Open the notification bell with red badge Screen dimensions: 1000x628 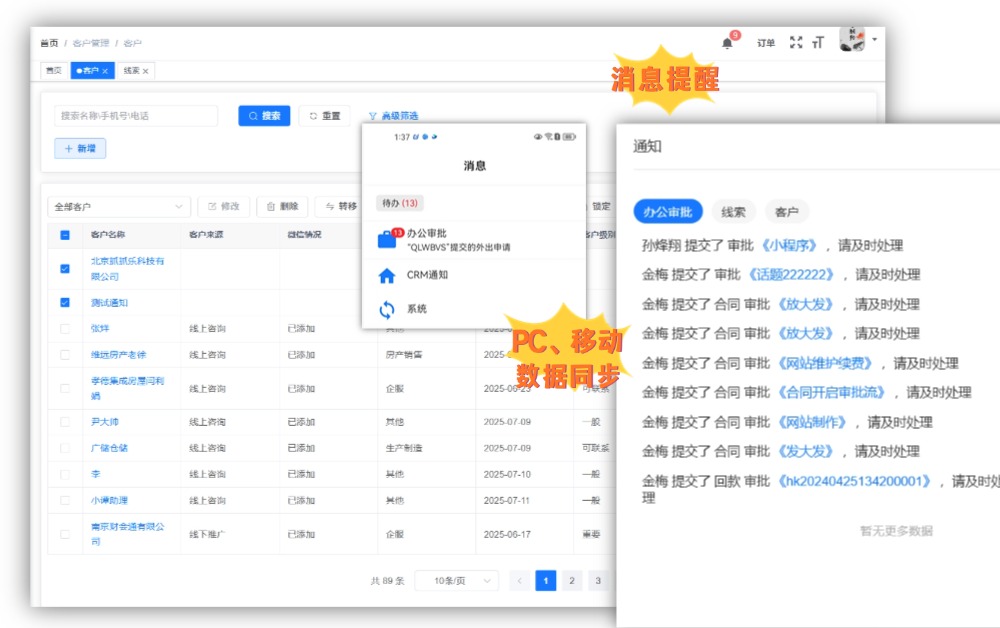pyautogui.click(x=727, y=43)
